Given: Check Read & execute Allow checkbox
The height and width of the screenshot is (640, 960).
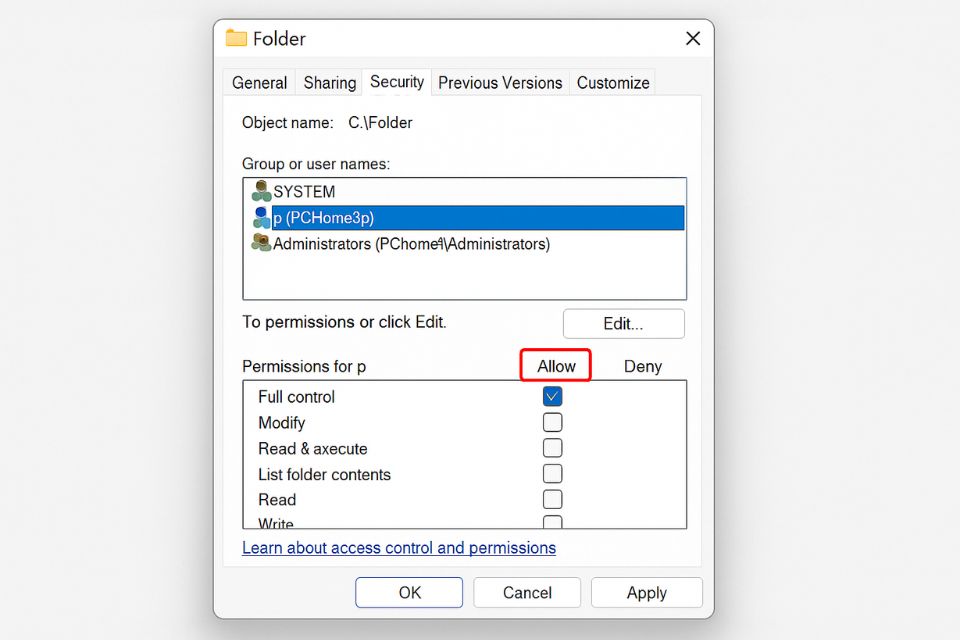Looking at the screenshot, I should 553,448.
